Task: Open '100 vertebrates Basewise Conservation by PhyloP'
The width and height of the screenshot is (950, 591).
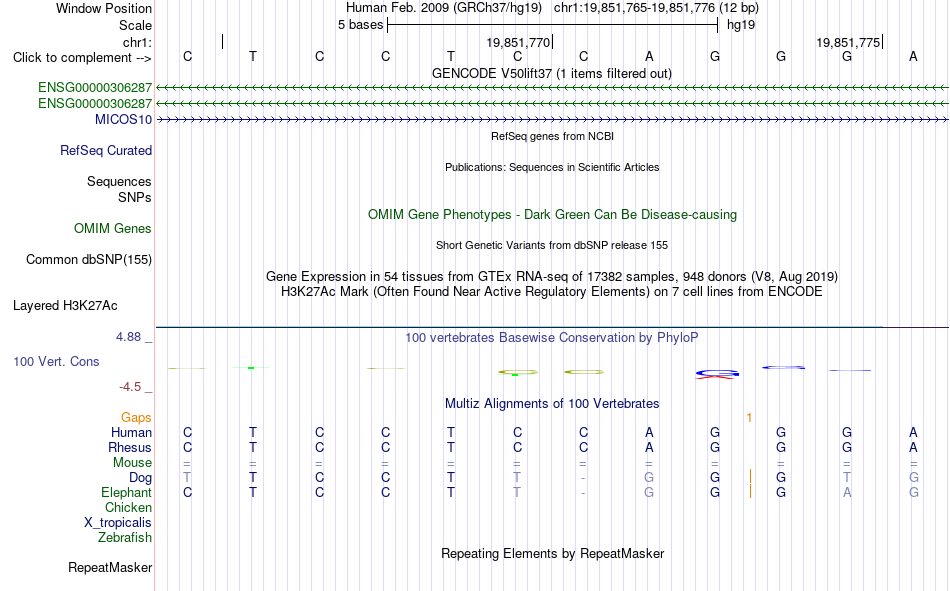Action: point(552,338)
